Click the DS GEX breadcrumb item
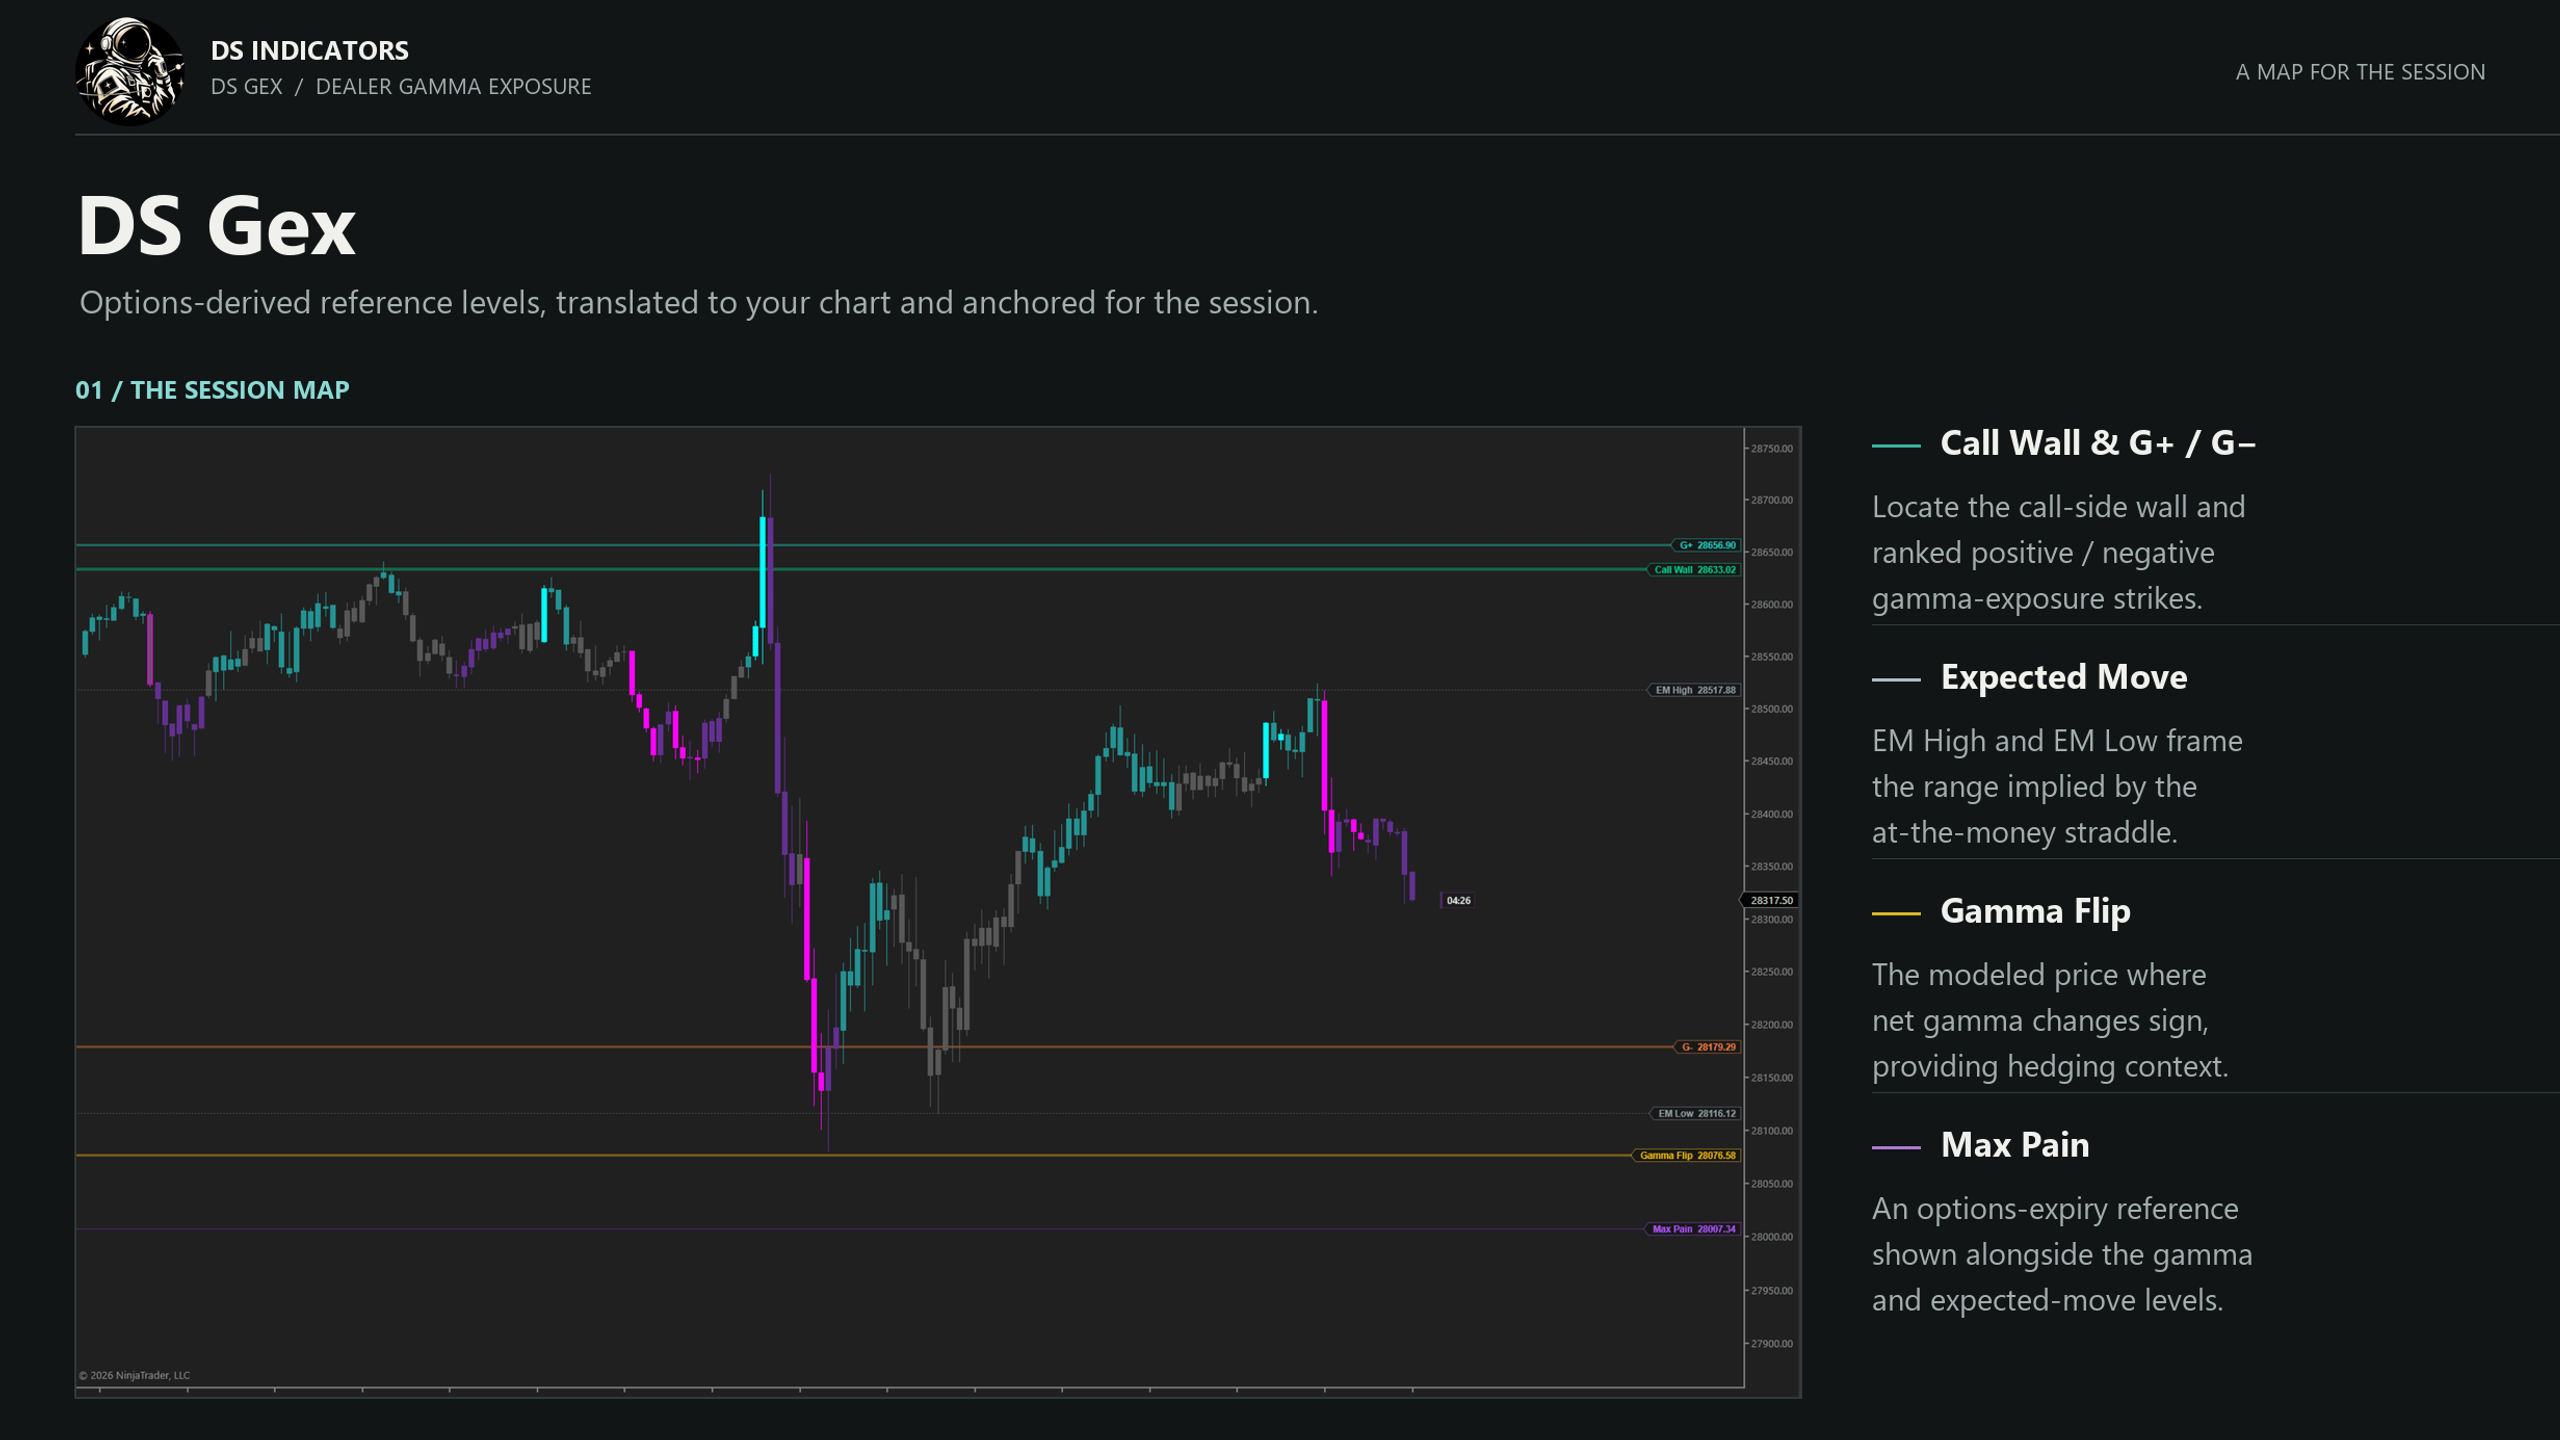Screen dimensions: 2560x1440 coord(247,86)
